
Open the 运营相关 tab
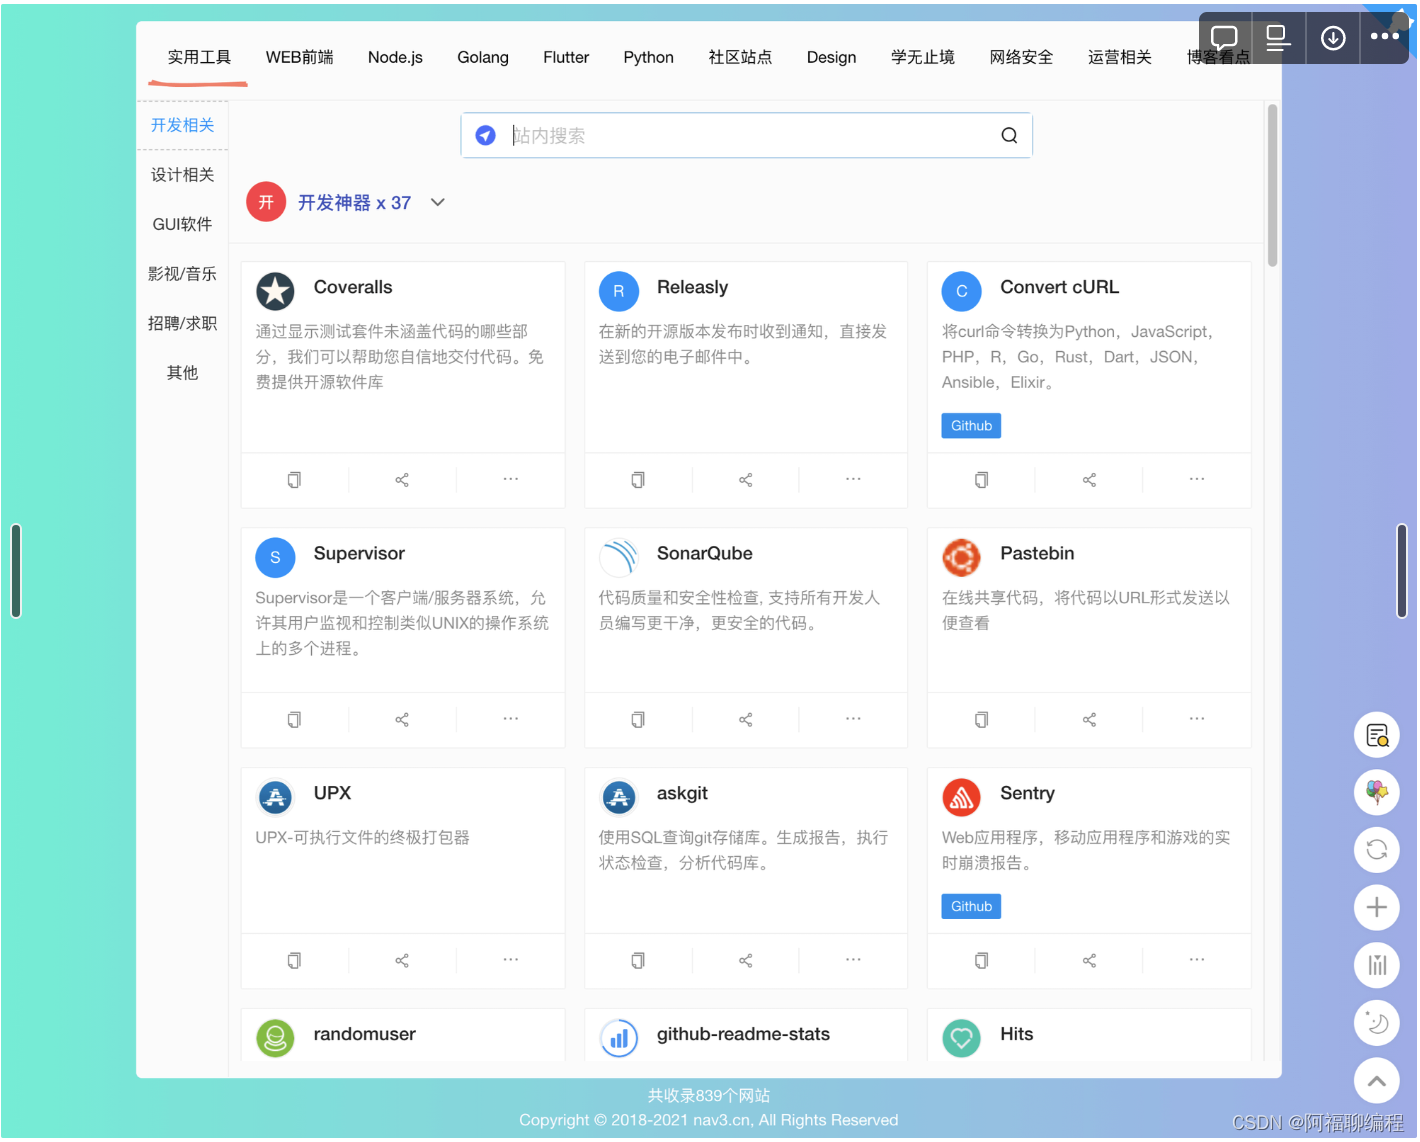(1120, 58)
